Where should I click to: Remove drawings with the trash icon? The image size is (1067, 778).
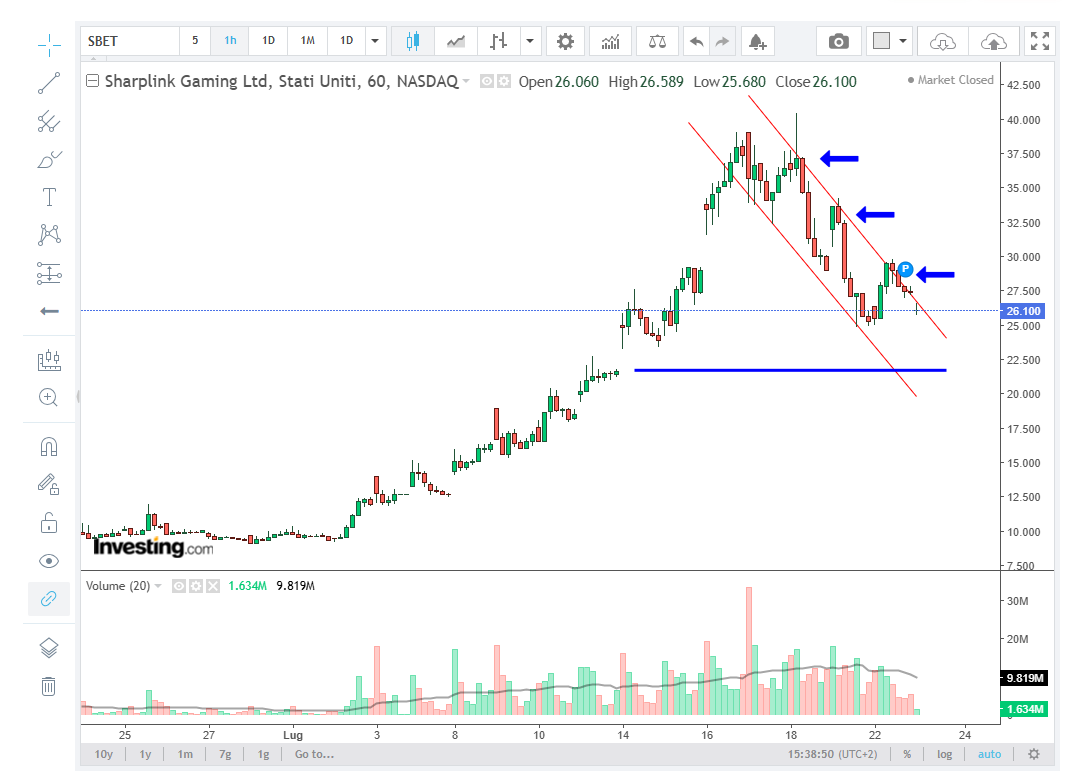[48, 686]
